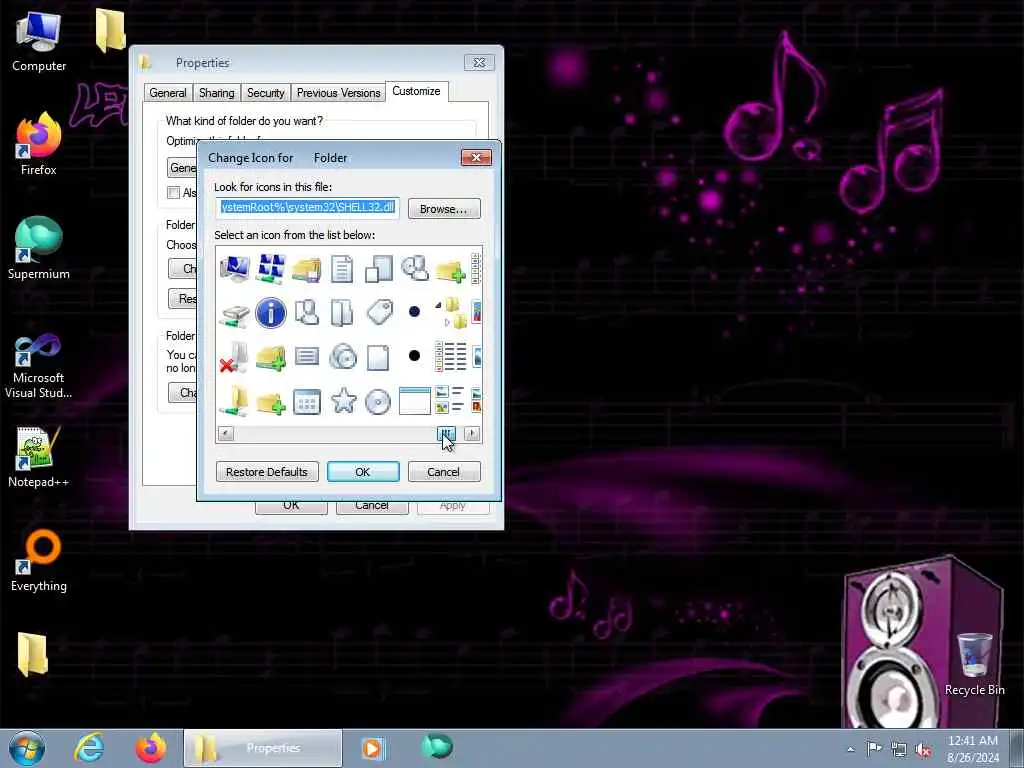Viewport: 1024px width, 768px height.
Task: Open the Previous Versions tab
Action: [338, 93]
